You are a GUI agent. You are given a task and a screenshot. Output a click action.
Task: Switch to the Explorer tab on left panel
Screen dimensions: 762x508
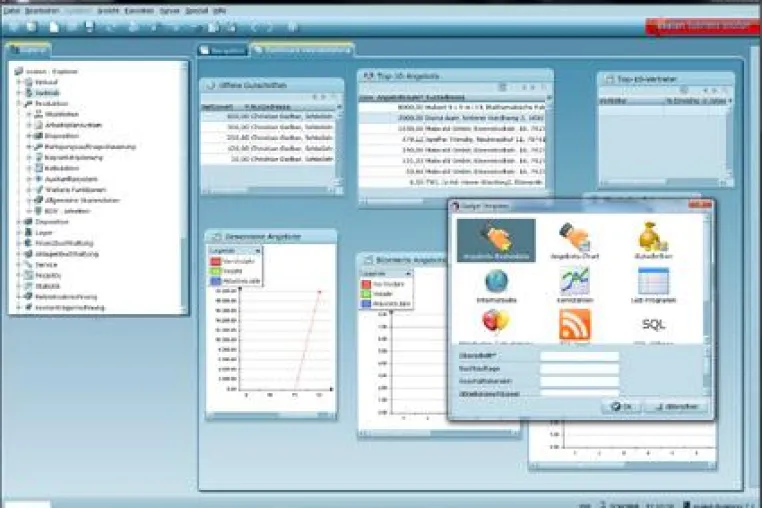pyautogui.click(x=28, y=50)
